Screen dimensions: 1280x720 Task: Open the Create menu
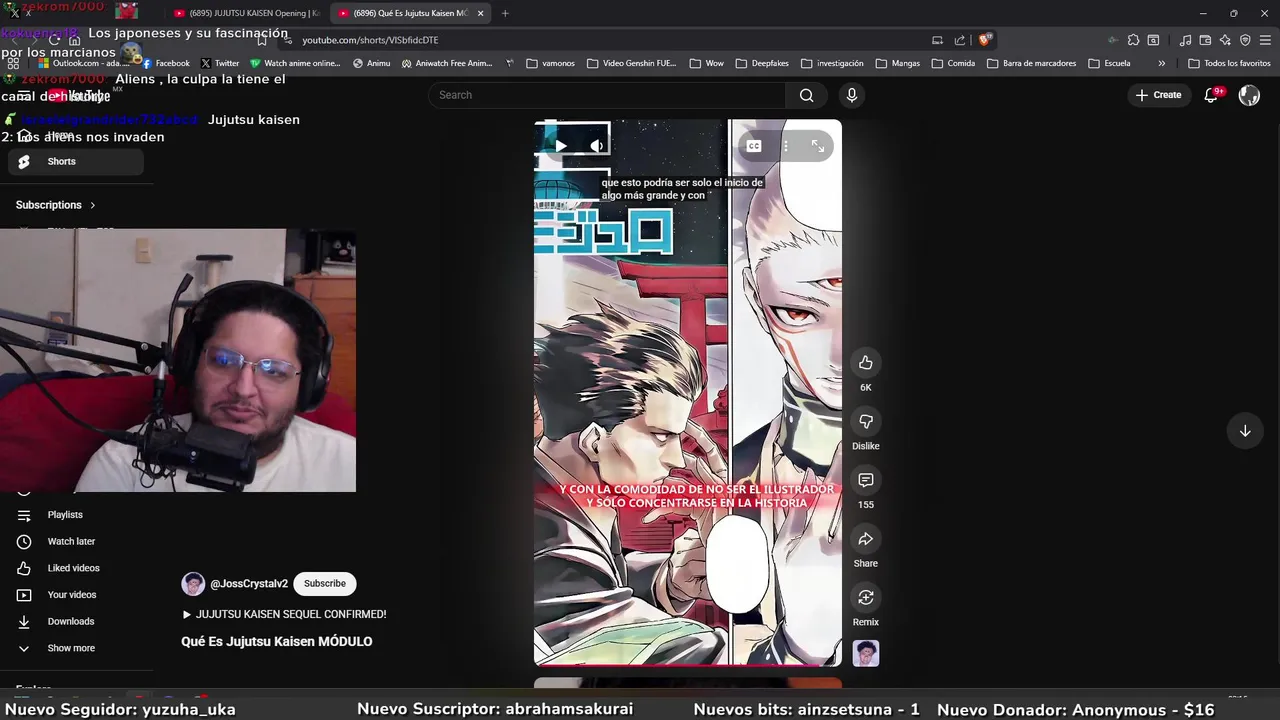[1159, 95]
